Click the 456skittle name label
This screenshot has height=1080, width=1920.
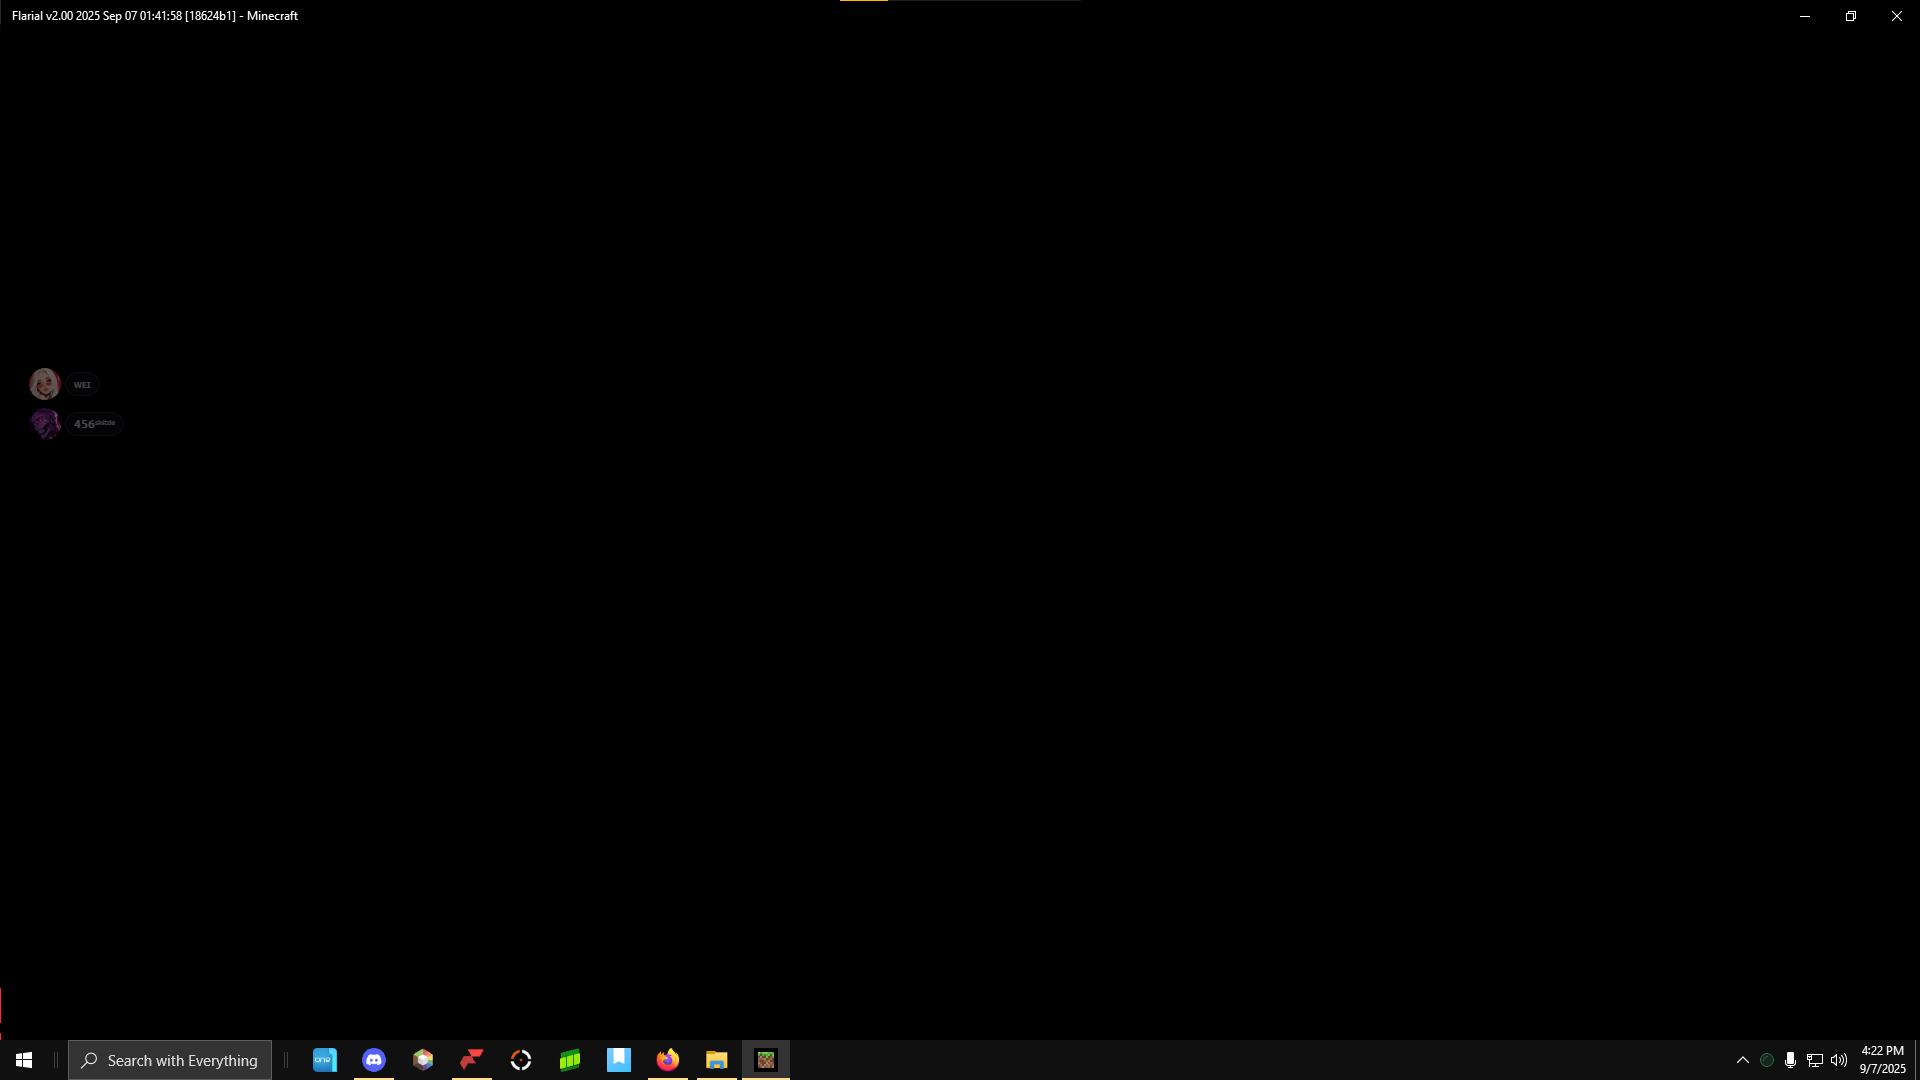click(x=95, y=424)
